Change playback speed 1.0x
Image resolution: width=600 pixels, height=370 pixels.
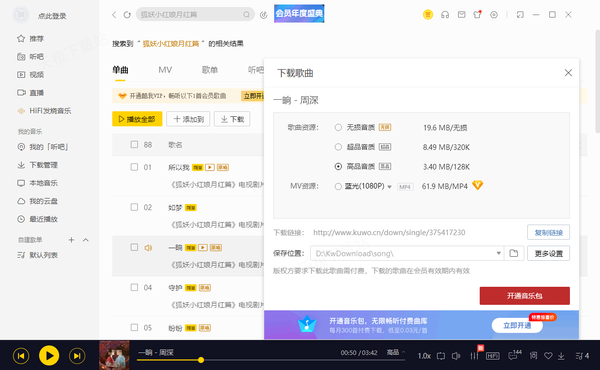pos(424,356)
